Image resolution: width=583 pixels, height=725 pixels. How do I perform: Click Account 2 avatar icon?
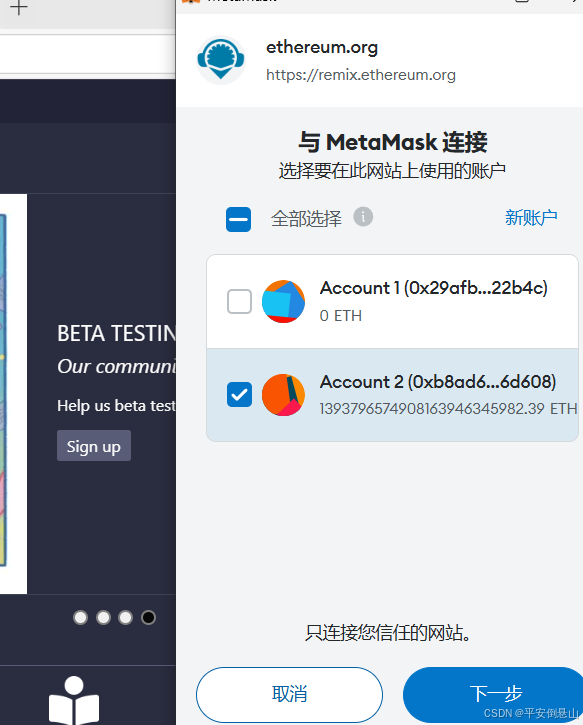coord(283,395)
